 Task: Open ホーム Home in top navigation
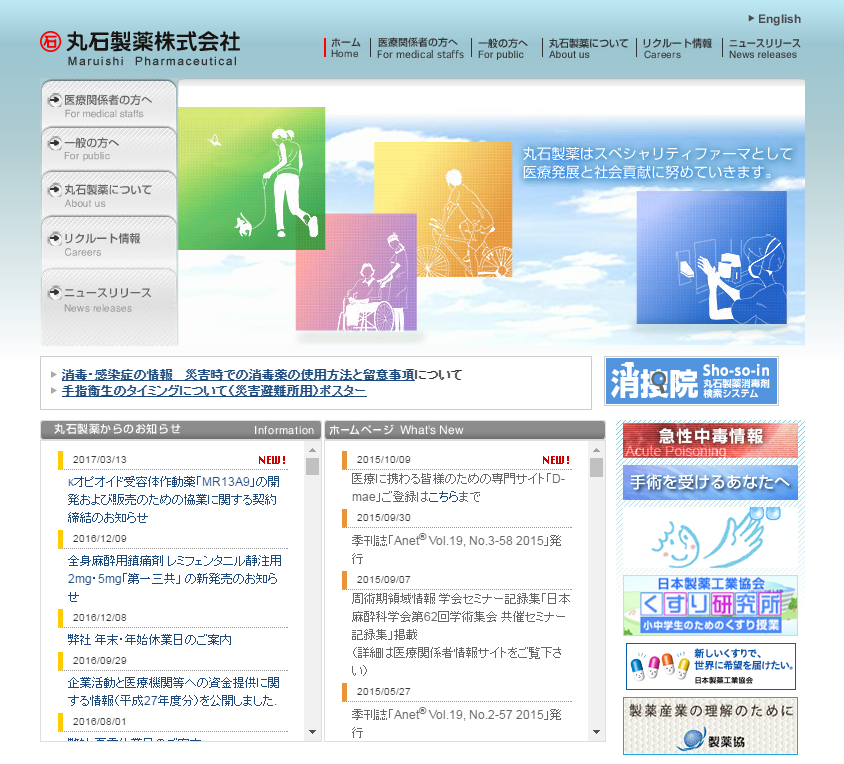pos(345,48)
